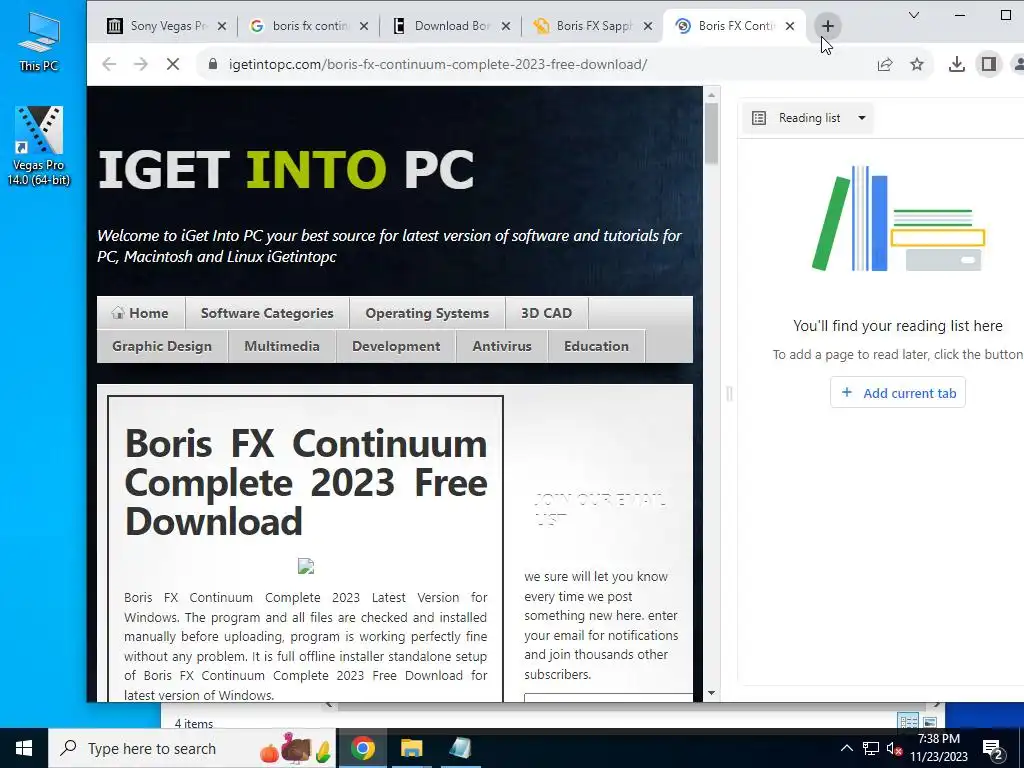The width and height of the screenshot is (1024, 768).
Task: Click Boris FX Continuum Complete 2023 heading
Action: coord(306,483)
